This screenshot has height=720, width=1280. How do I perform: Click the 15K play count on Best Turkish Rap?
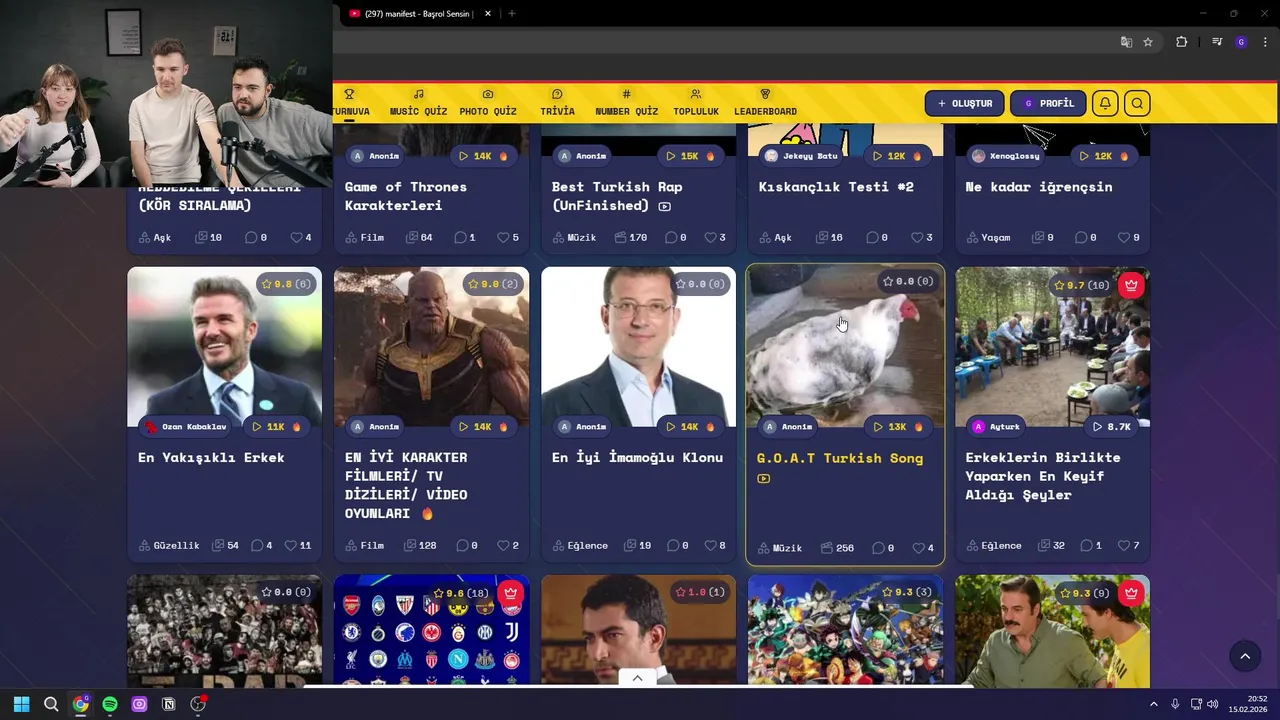(x=690, y=156)
